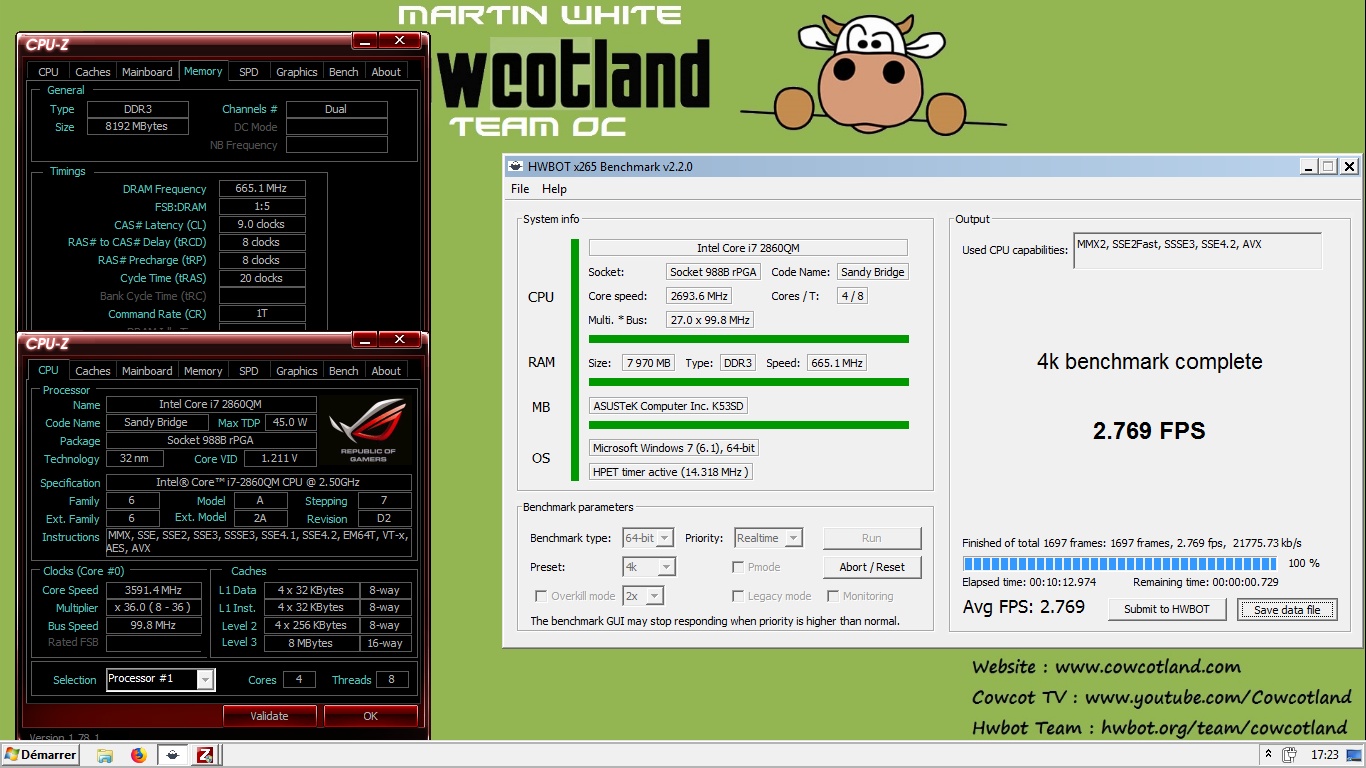
Task: Open Memory tab in CPU-Z processor window
Action: tap(203, 371)
